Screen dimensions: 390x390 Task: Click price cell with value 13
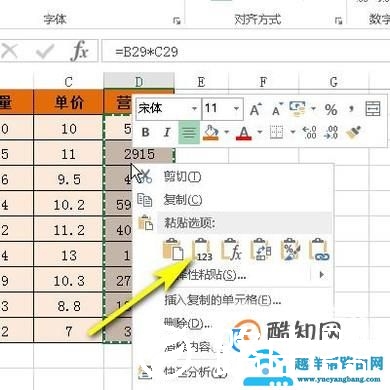pos(69,256)
